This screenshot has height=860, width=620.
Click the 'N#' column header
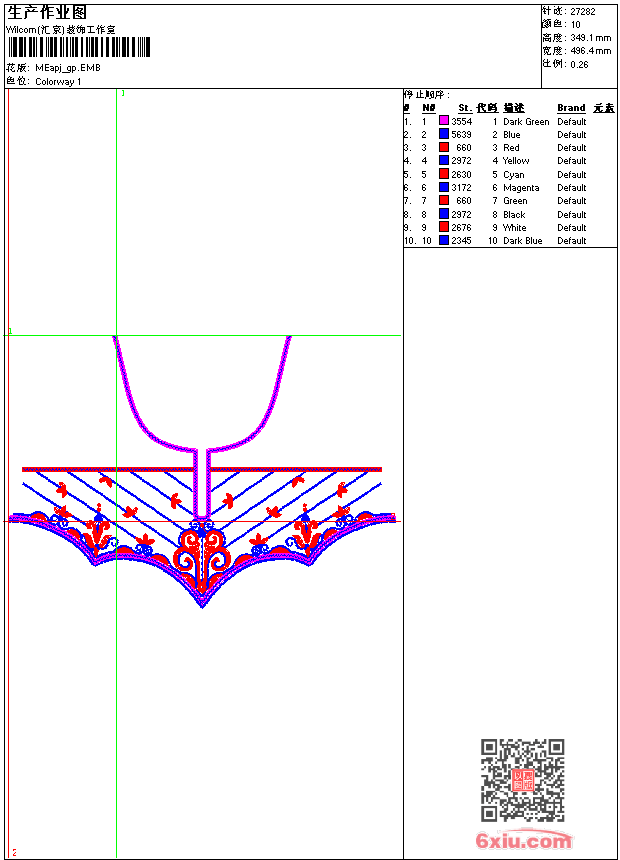point(429,108)
